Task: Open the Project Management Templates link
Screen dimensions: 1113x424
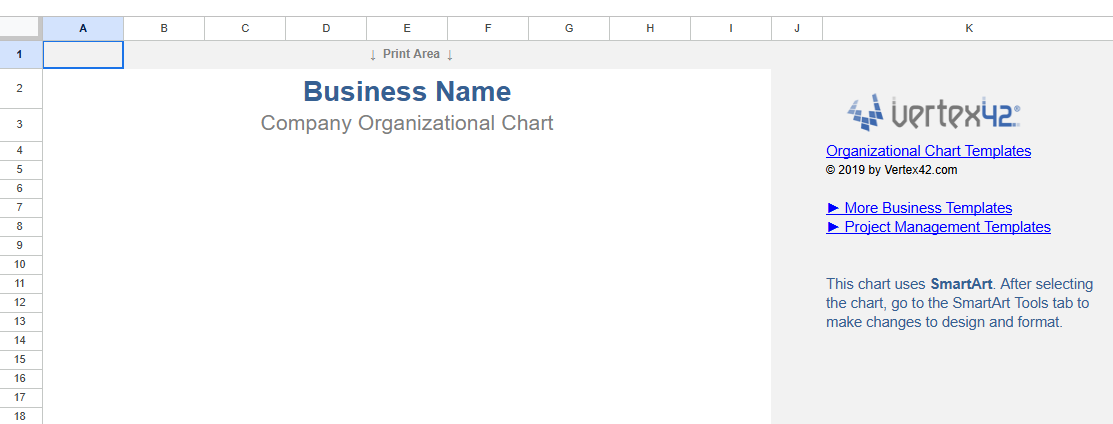Action: (x=938, y=227)
